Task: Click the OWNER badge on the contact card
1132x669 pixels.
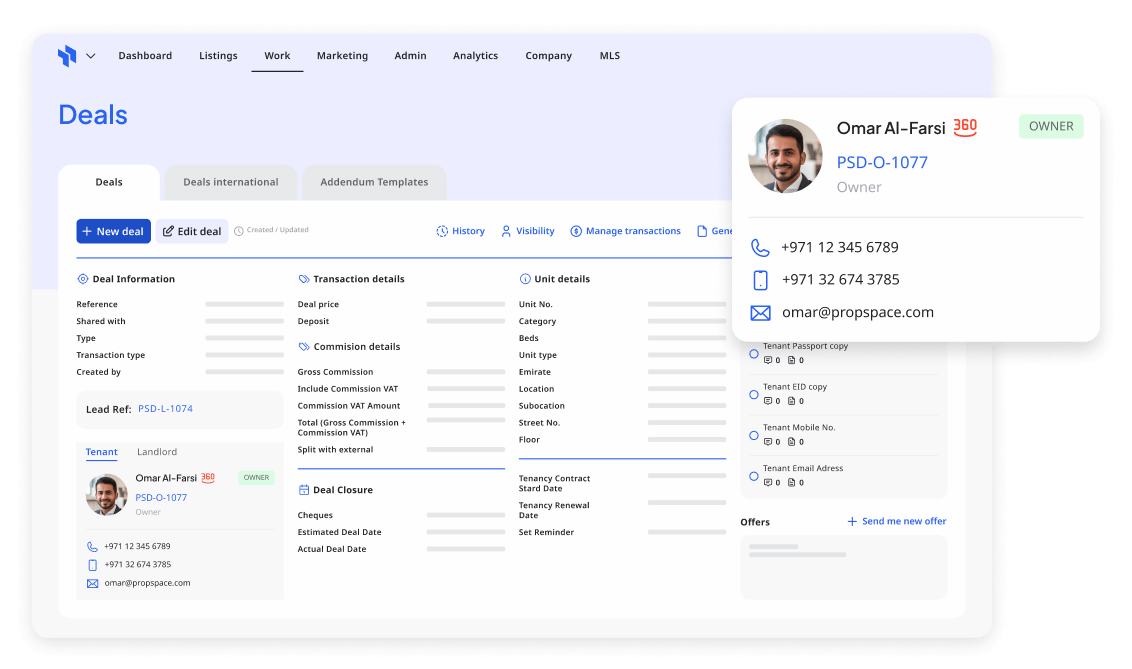Action: coord(1050,126)
